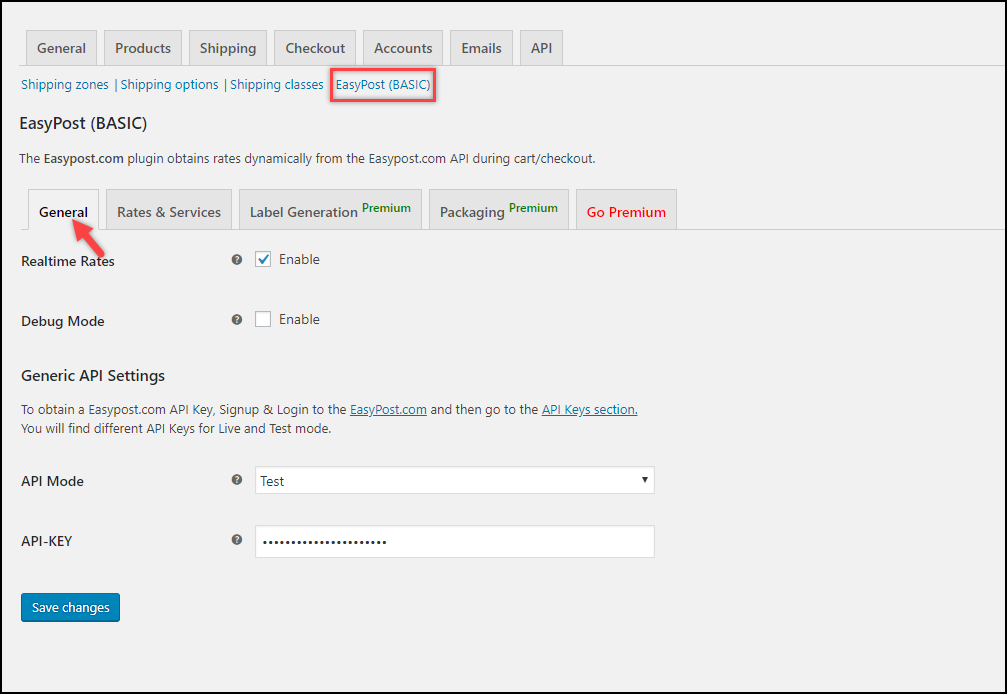Screen dimensions: 1007x694
Task: Click help icon beside API Mode
Action: [237, 480]
